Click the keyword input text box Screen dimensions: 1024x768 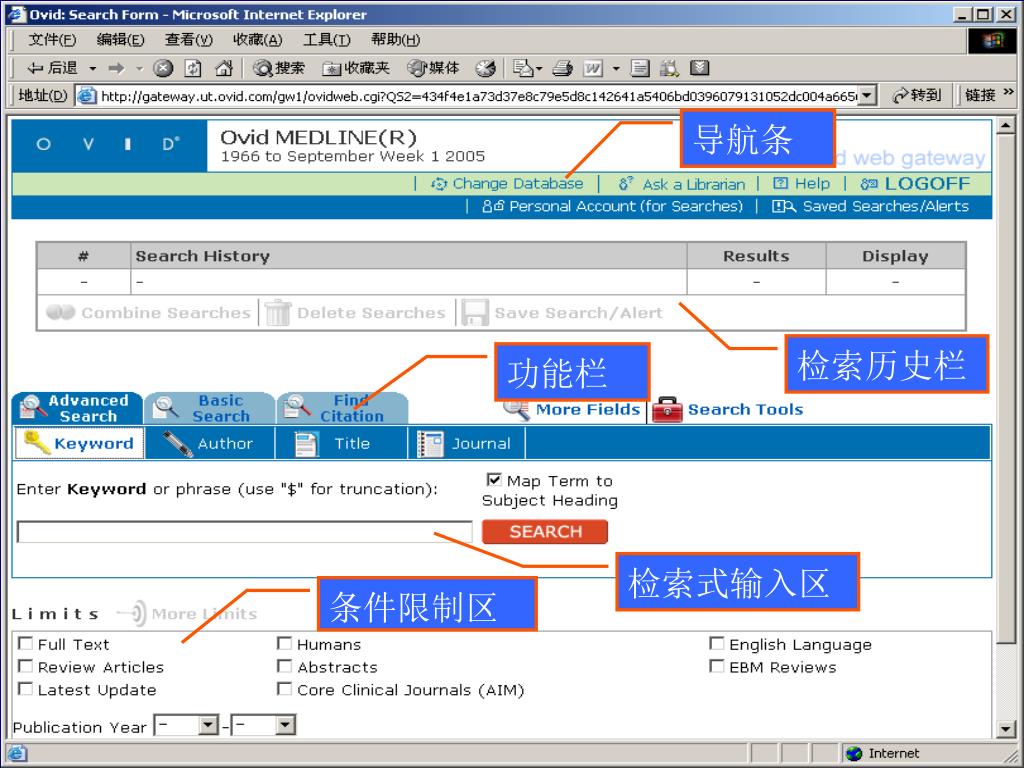pos(244,532)
